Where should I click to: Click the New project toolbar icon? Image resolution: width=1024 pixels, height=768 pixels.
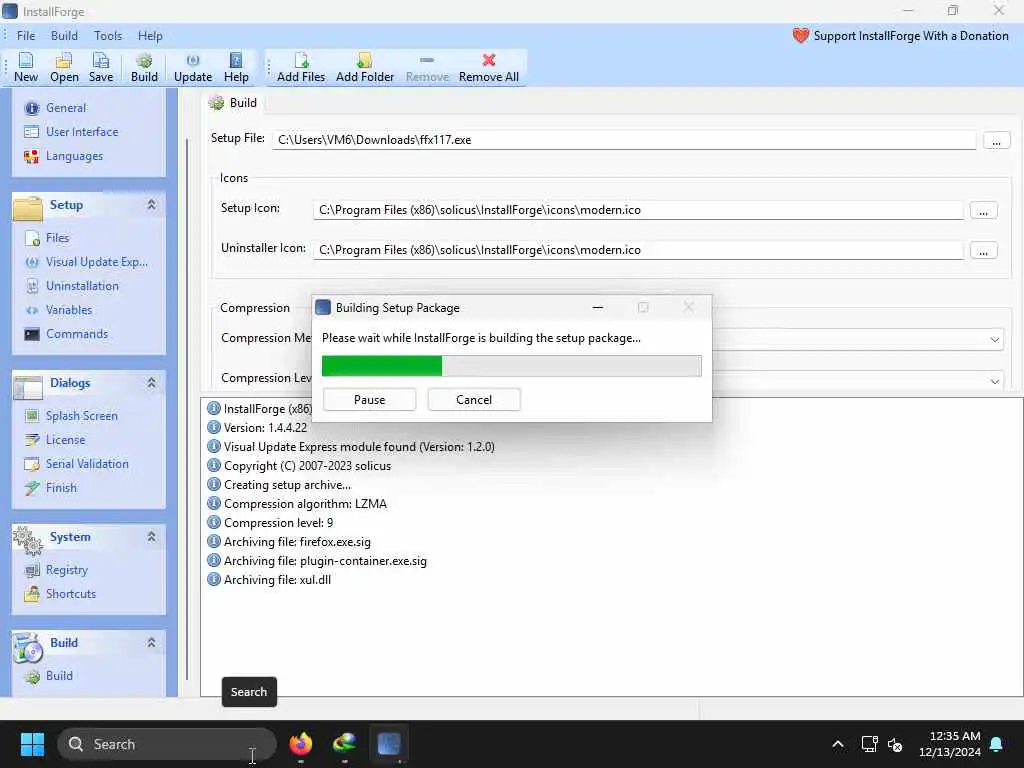[x=26, y=67]
